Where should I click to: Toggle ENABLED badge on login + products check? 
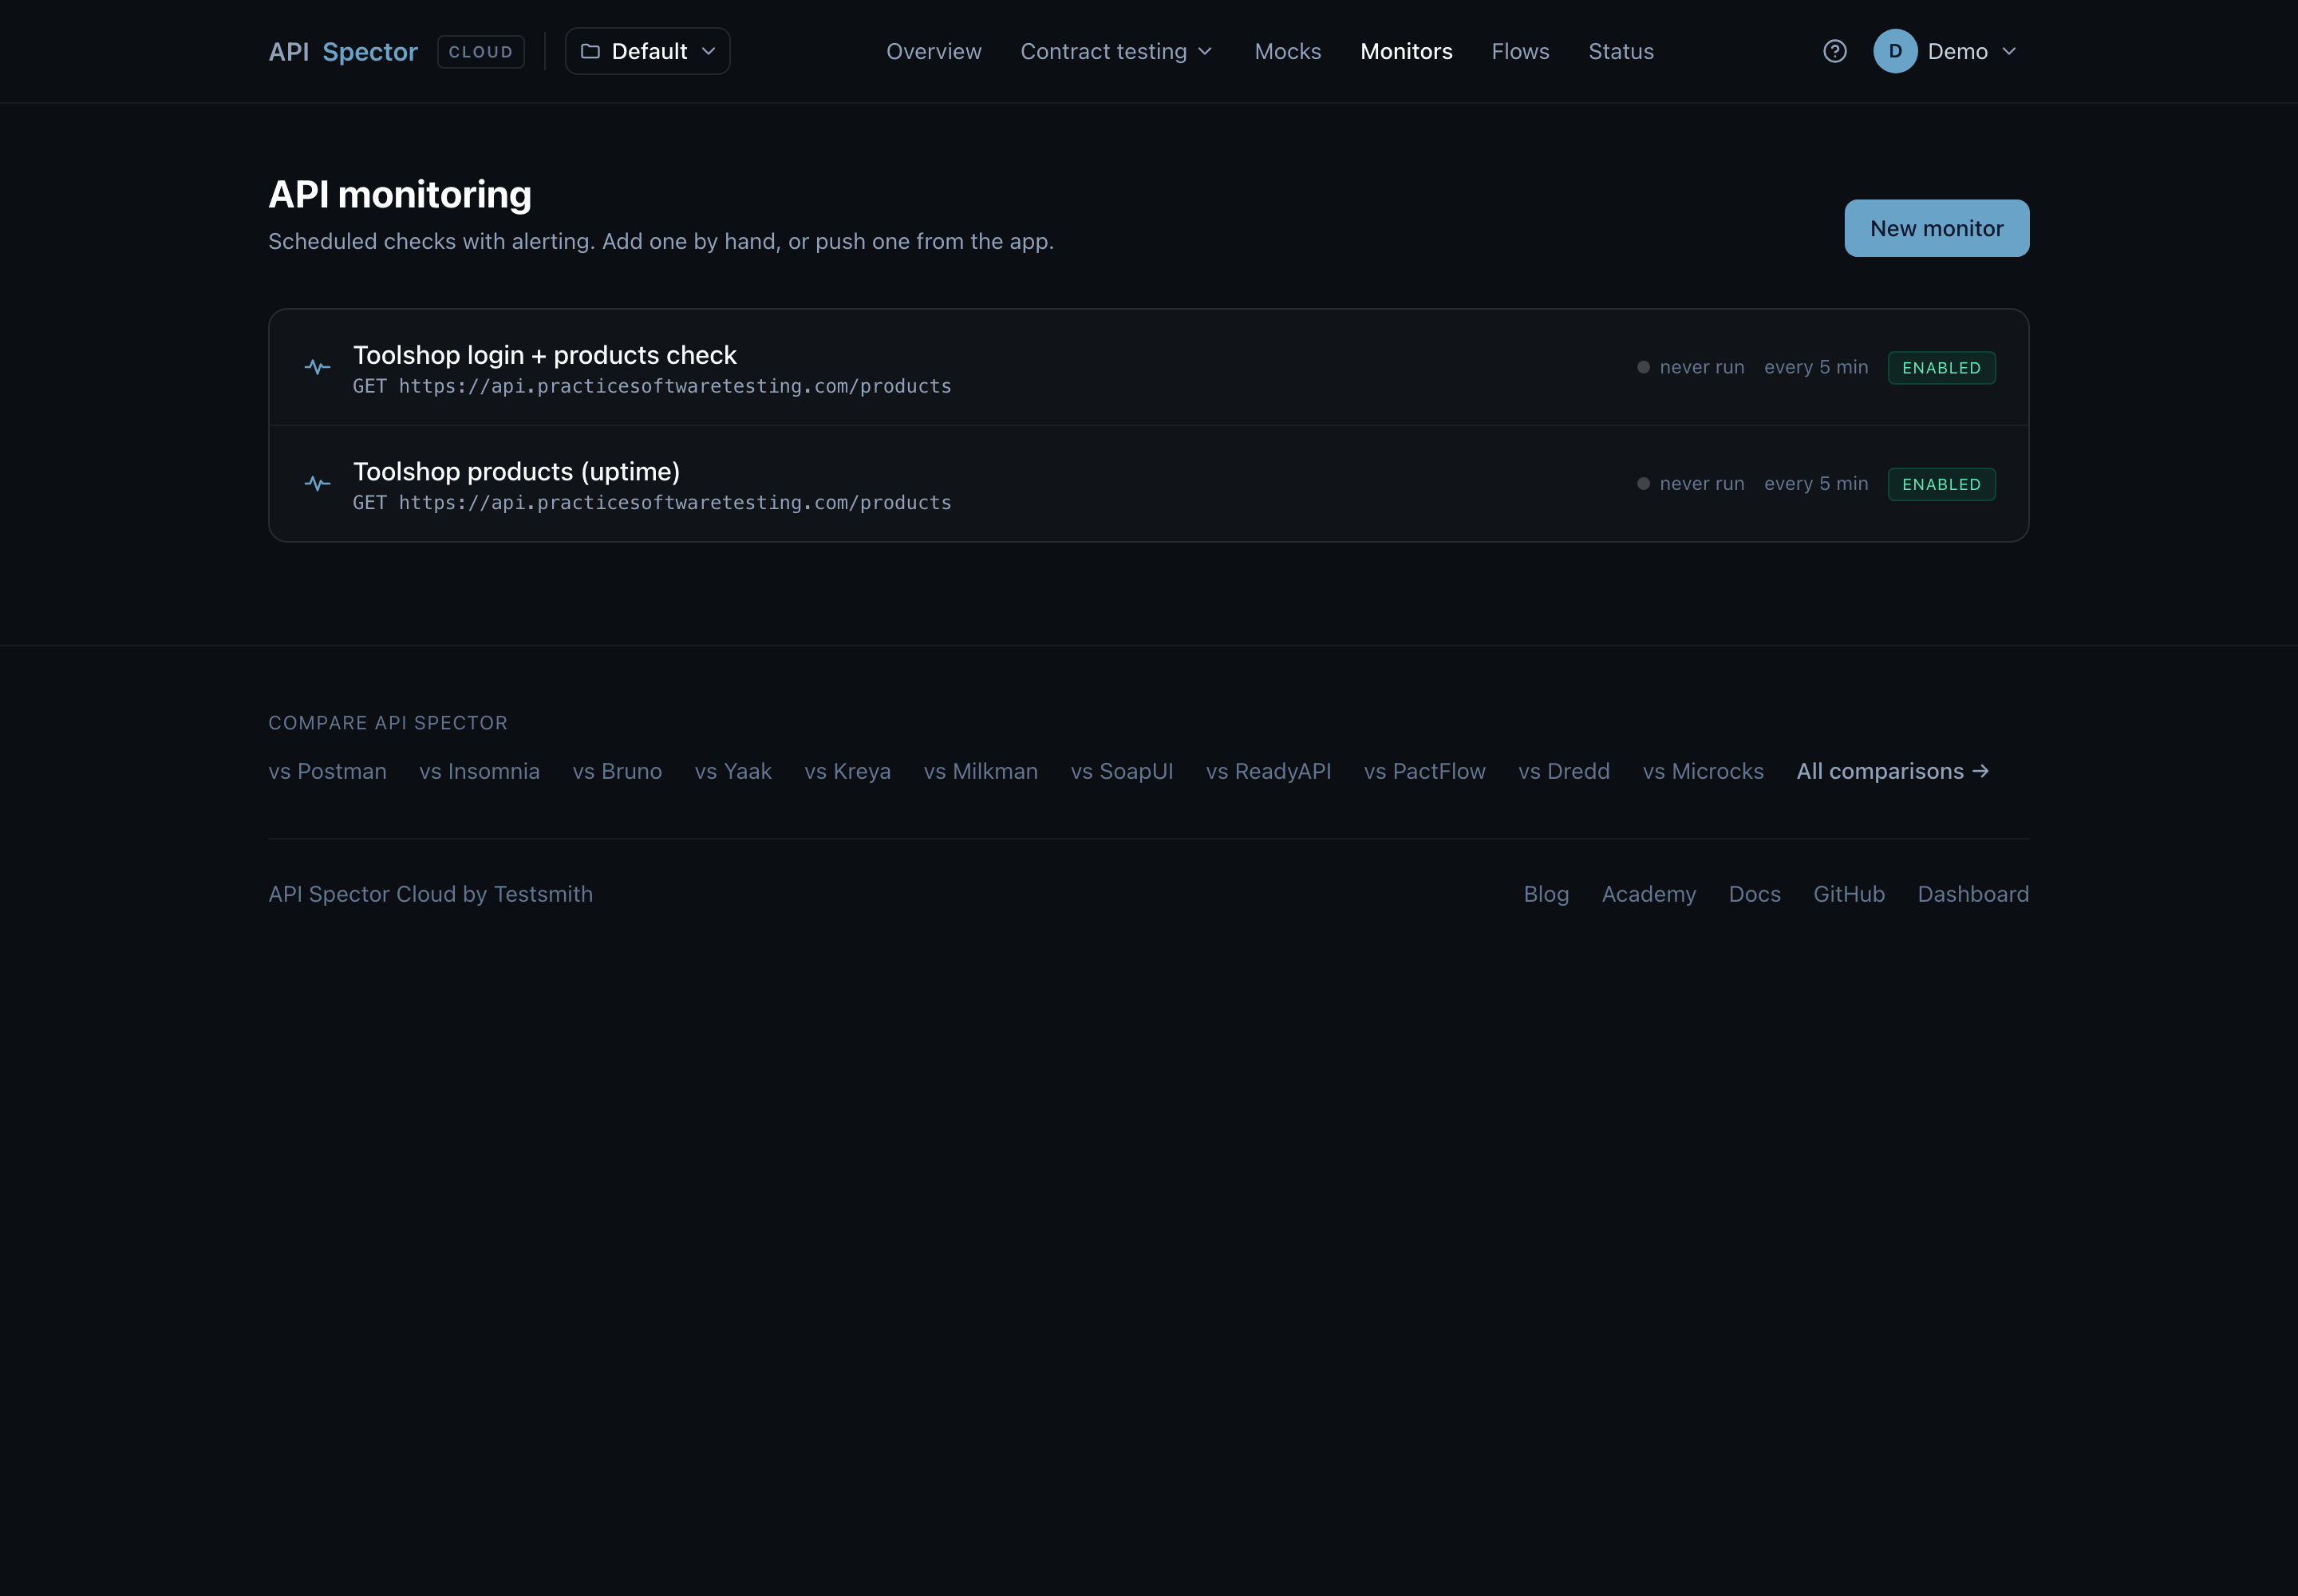click(x=1941, y=368)
